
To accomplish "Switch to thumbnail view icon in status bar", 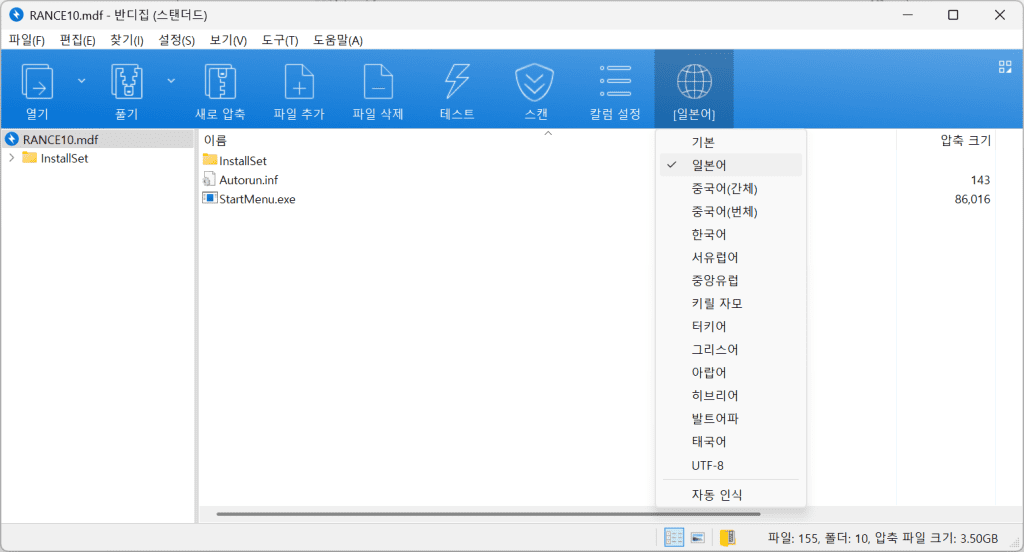I will click(x=697, y=538).
